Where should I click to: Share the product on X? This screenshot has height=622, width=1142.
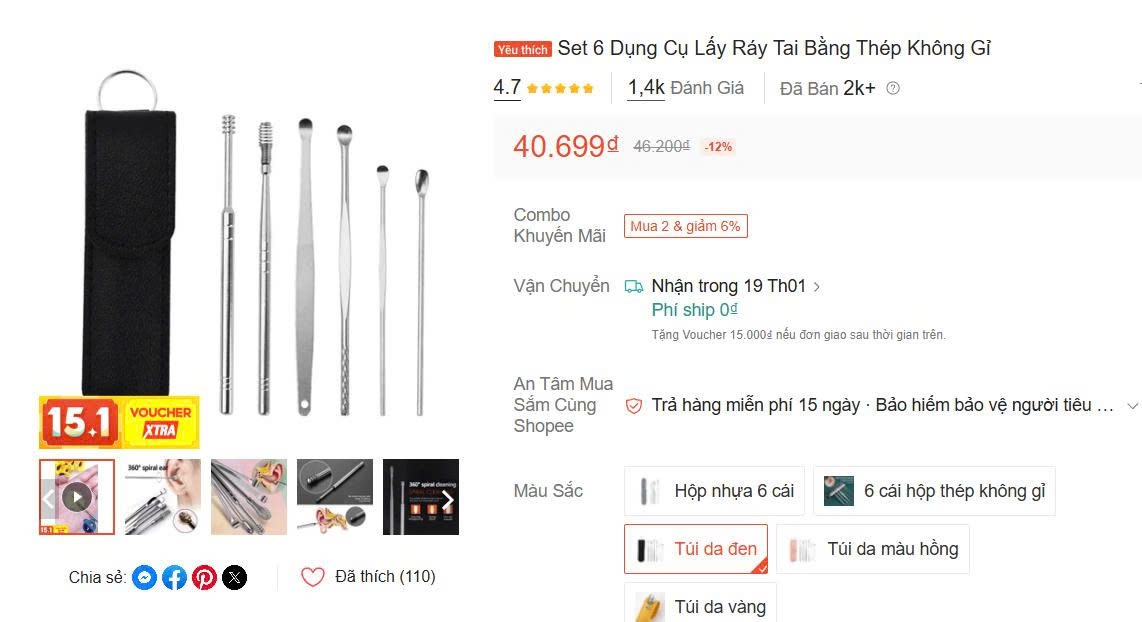pos(232,577)
